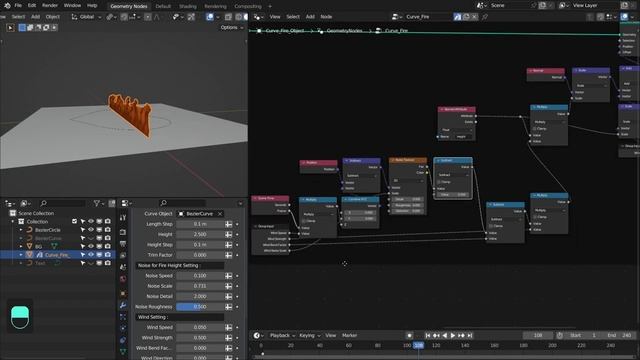Adjust the Noise Roughness slider
Screen dimensions: 640x360
coord(200,307)
